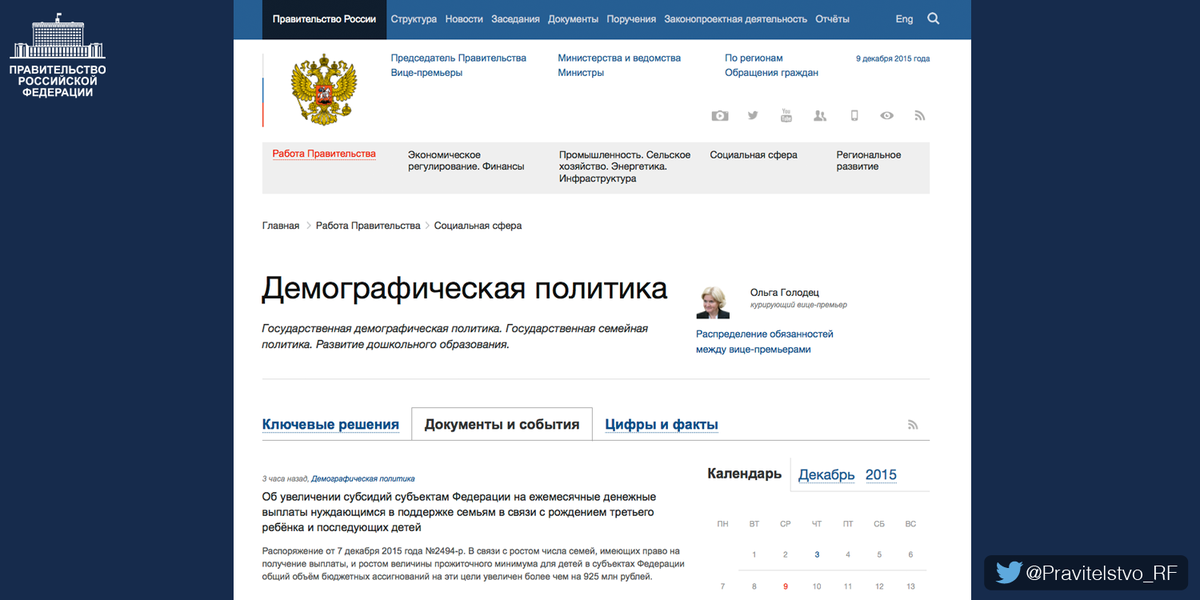
Task: Open the Заседания menu item
Action: click(516, 19)
